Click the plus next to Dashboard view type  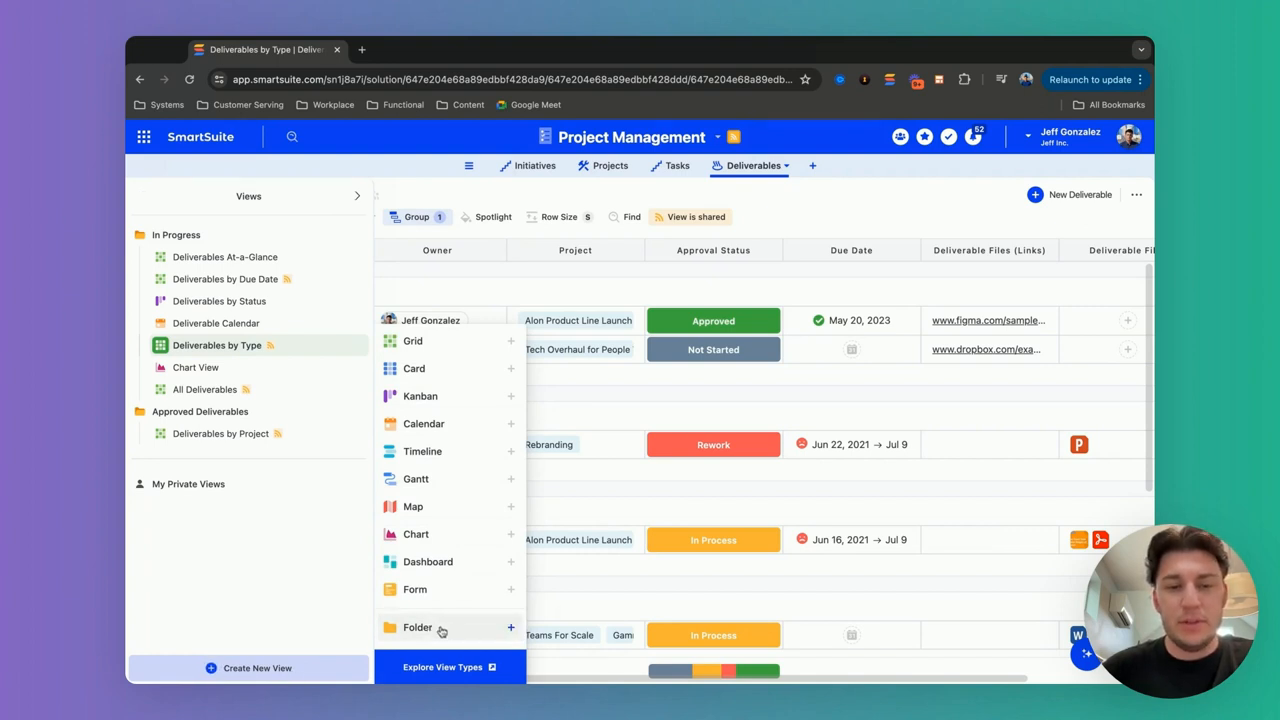(511, 562)
